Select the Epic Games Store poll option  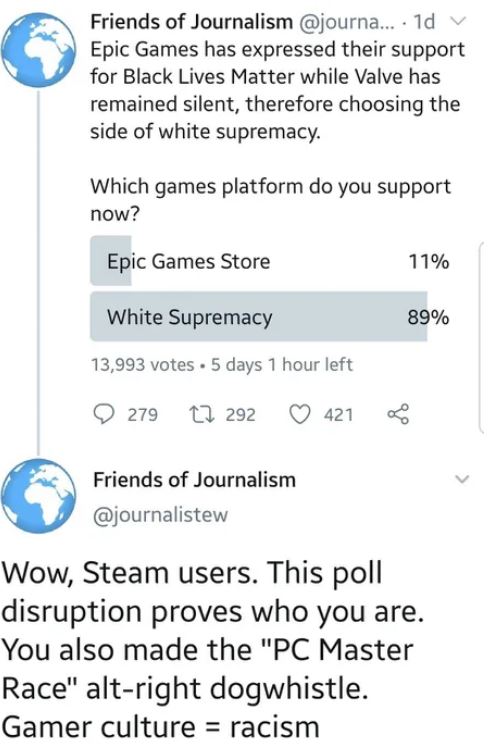(x=269, y=261)
